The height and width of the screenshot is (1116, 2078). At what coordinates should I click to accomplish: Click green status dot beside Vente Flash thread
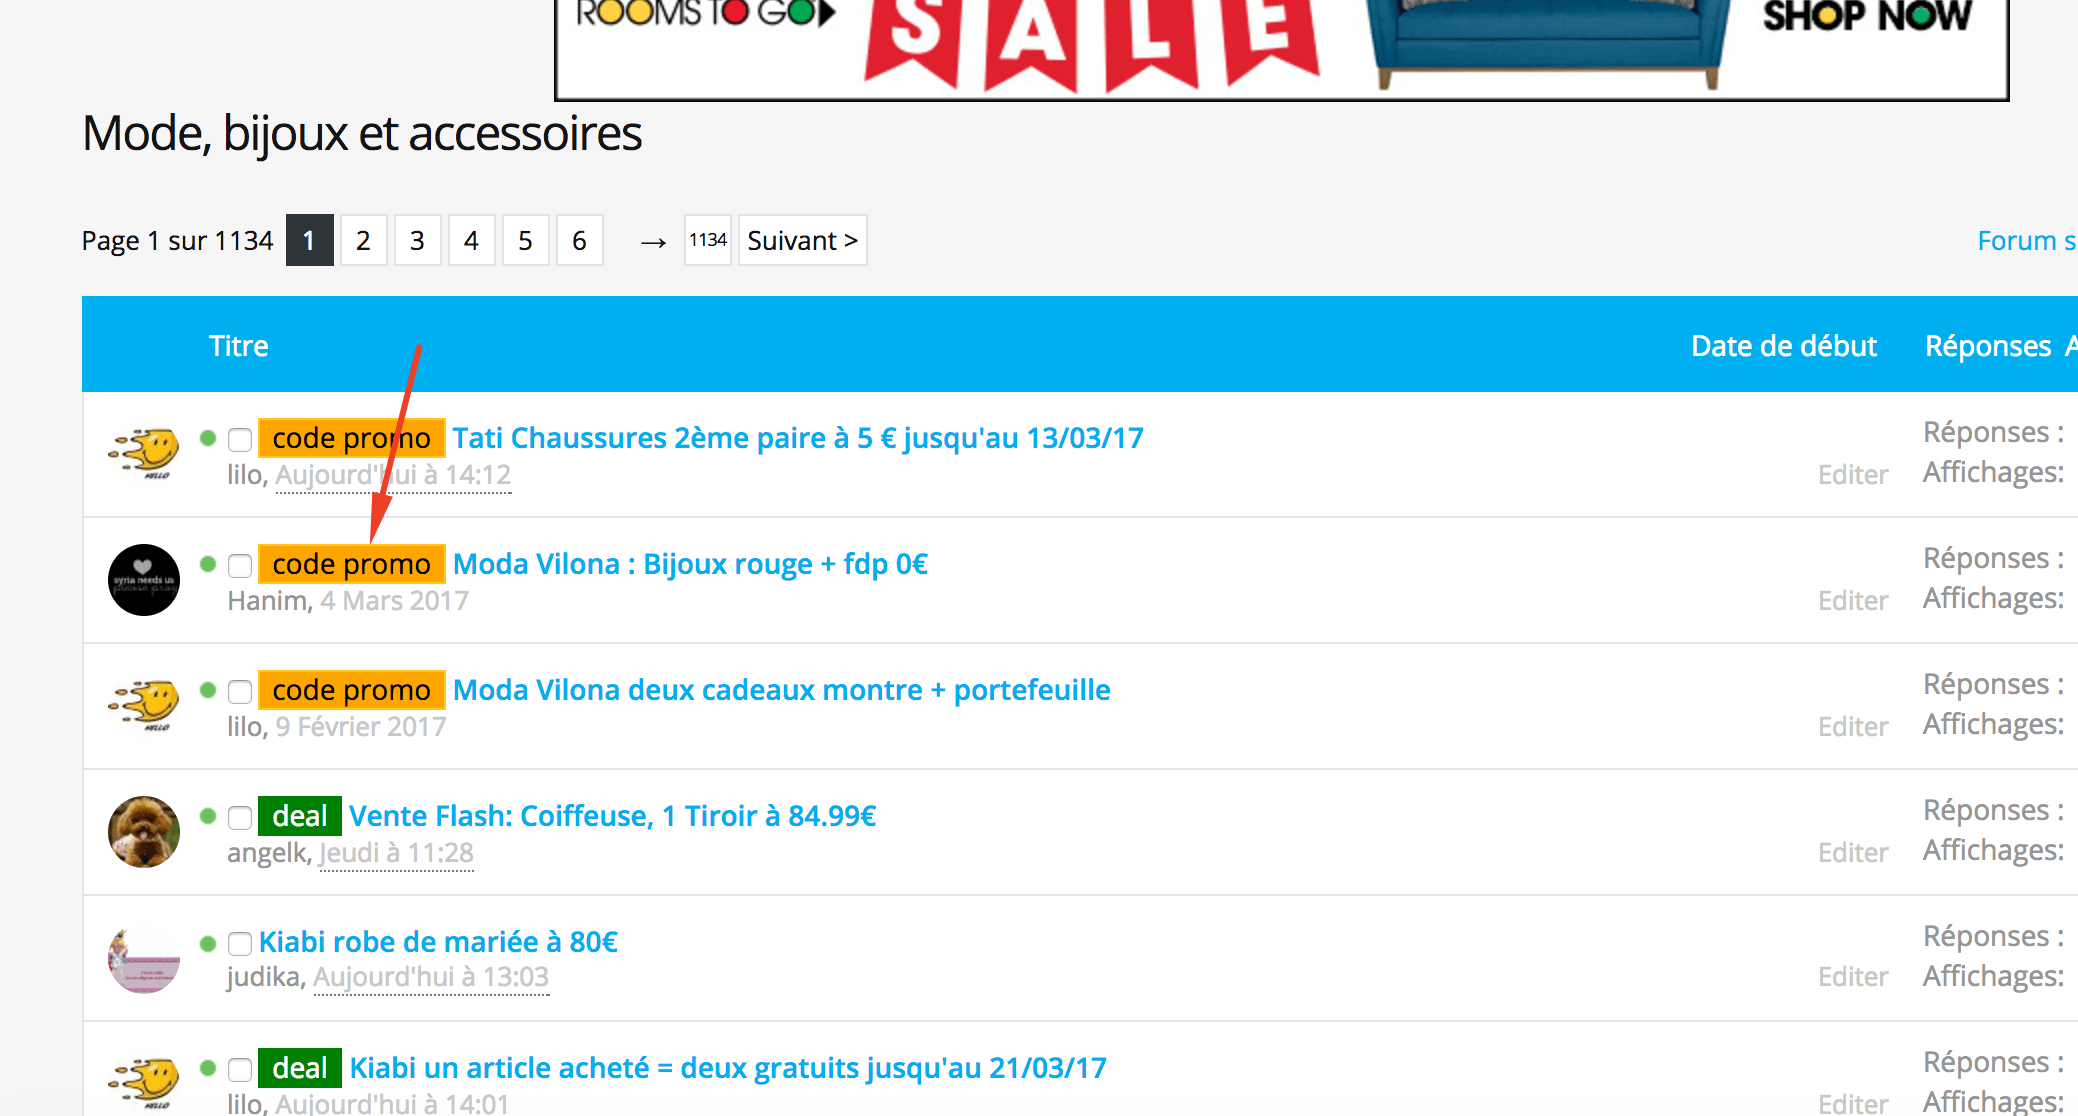coord(208,816)
